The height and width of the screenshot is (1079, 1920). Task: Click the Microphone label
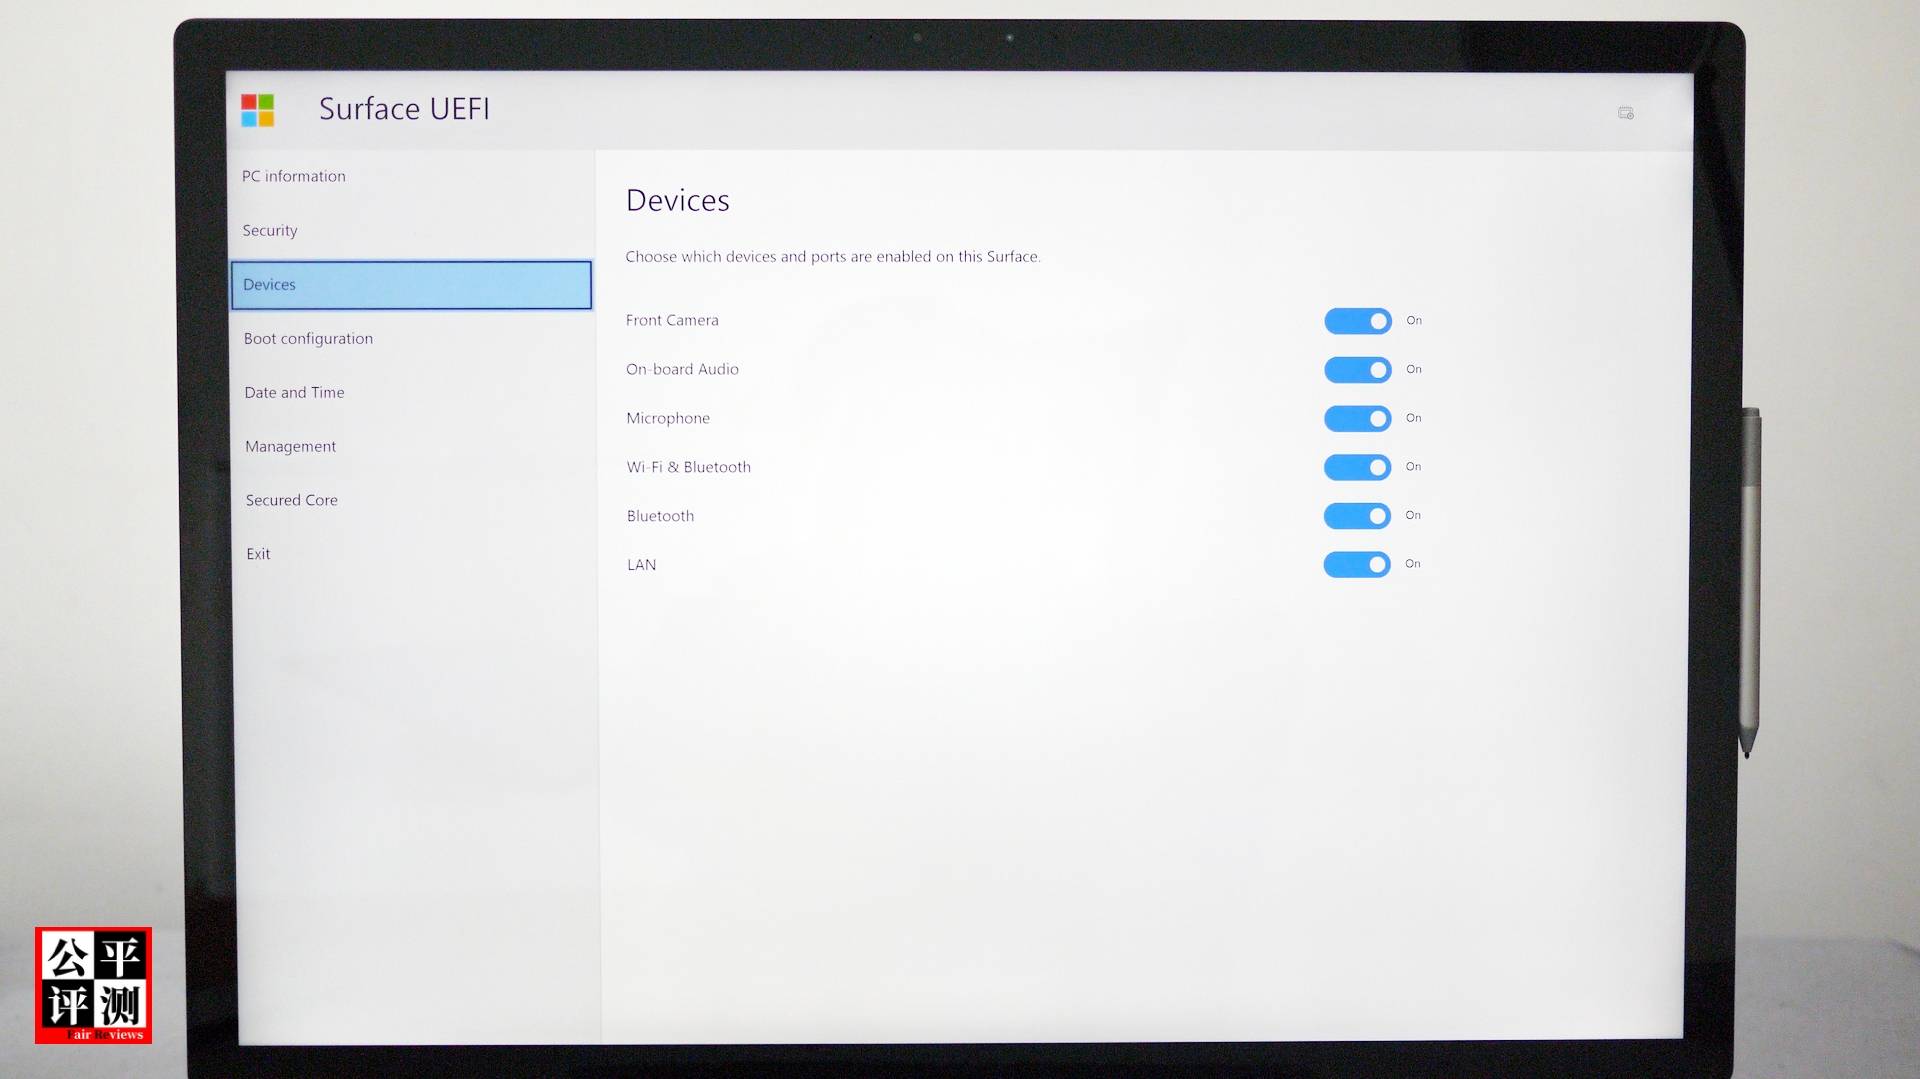pos(668,419)
